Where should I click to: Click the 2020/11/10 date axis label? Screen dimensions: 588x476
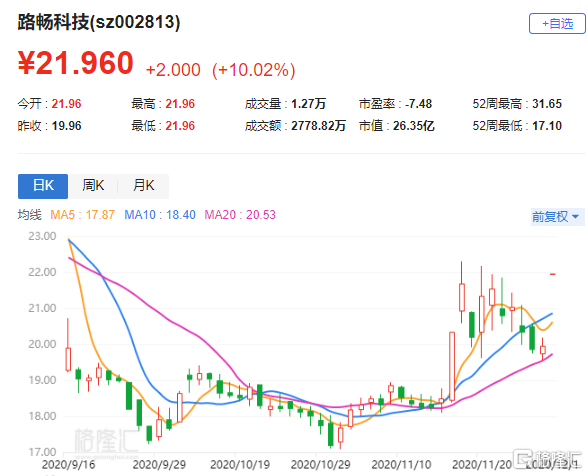click(401, 465)
